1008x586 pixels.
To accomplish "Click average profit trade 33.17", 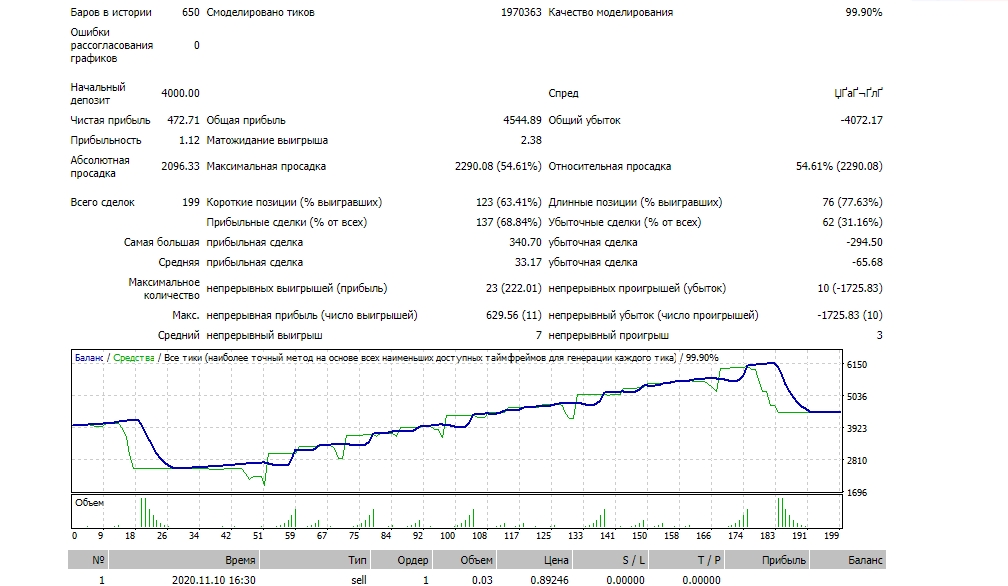I will click(x=528, y=262).
